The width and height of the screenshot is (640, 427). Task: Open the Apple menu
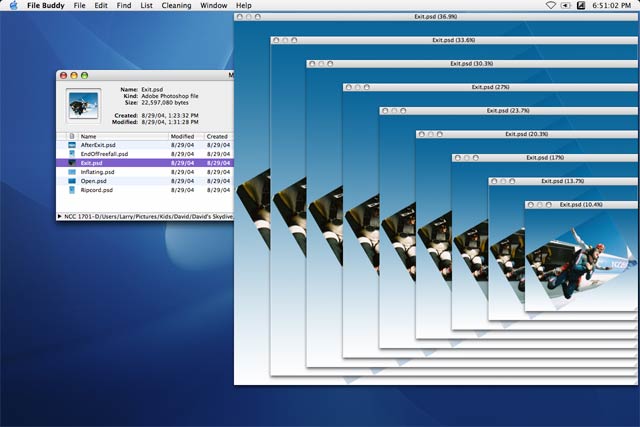pos(13,5)
